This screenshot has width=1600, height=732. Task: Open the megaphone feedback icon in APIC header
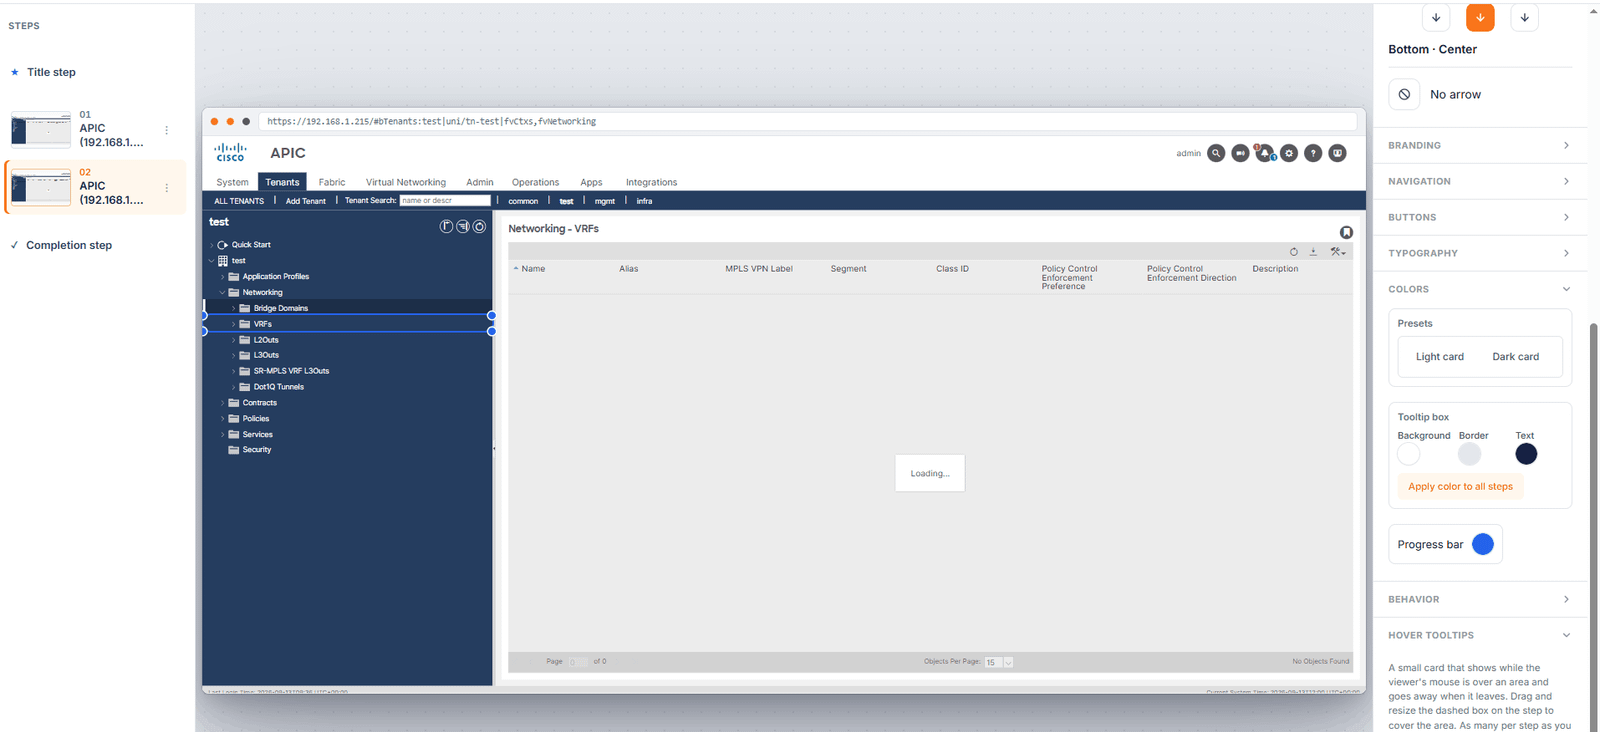[1240, 153]
